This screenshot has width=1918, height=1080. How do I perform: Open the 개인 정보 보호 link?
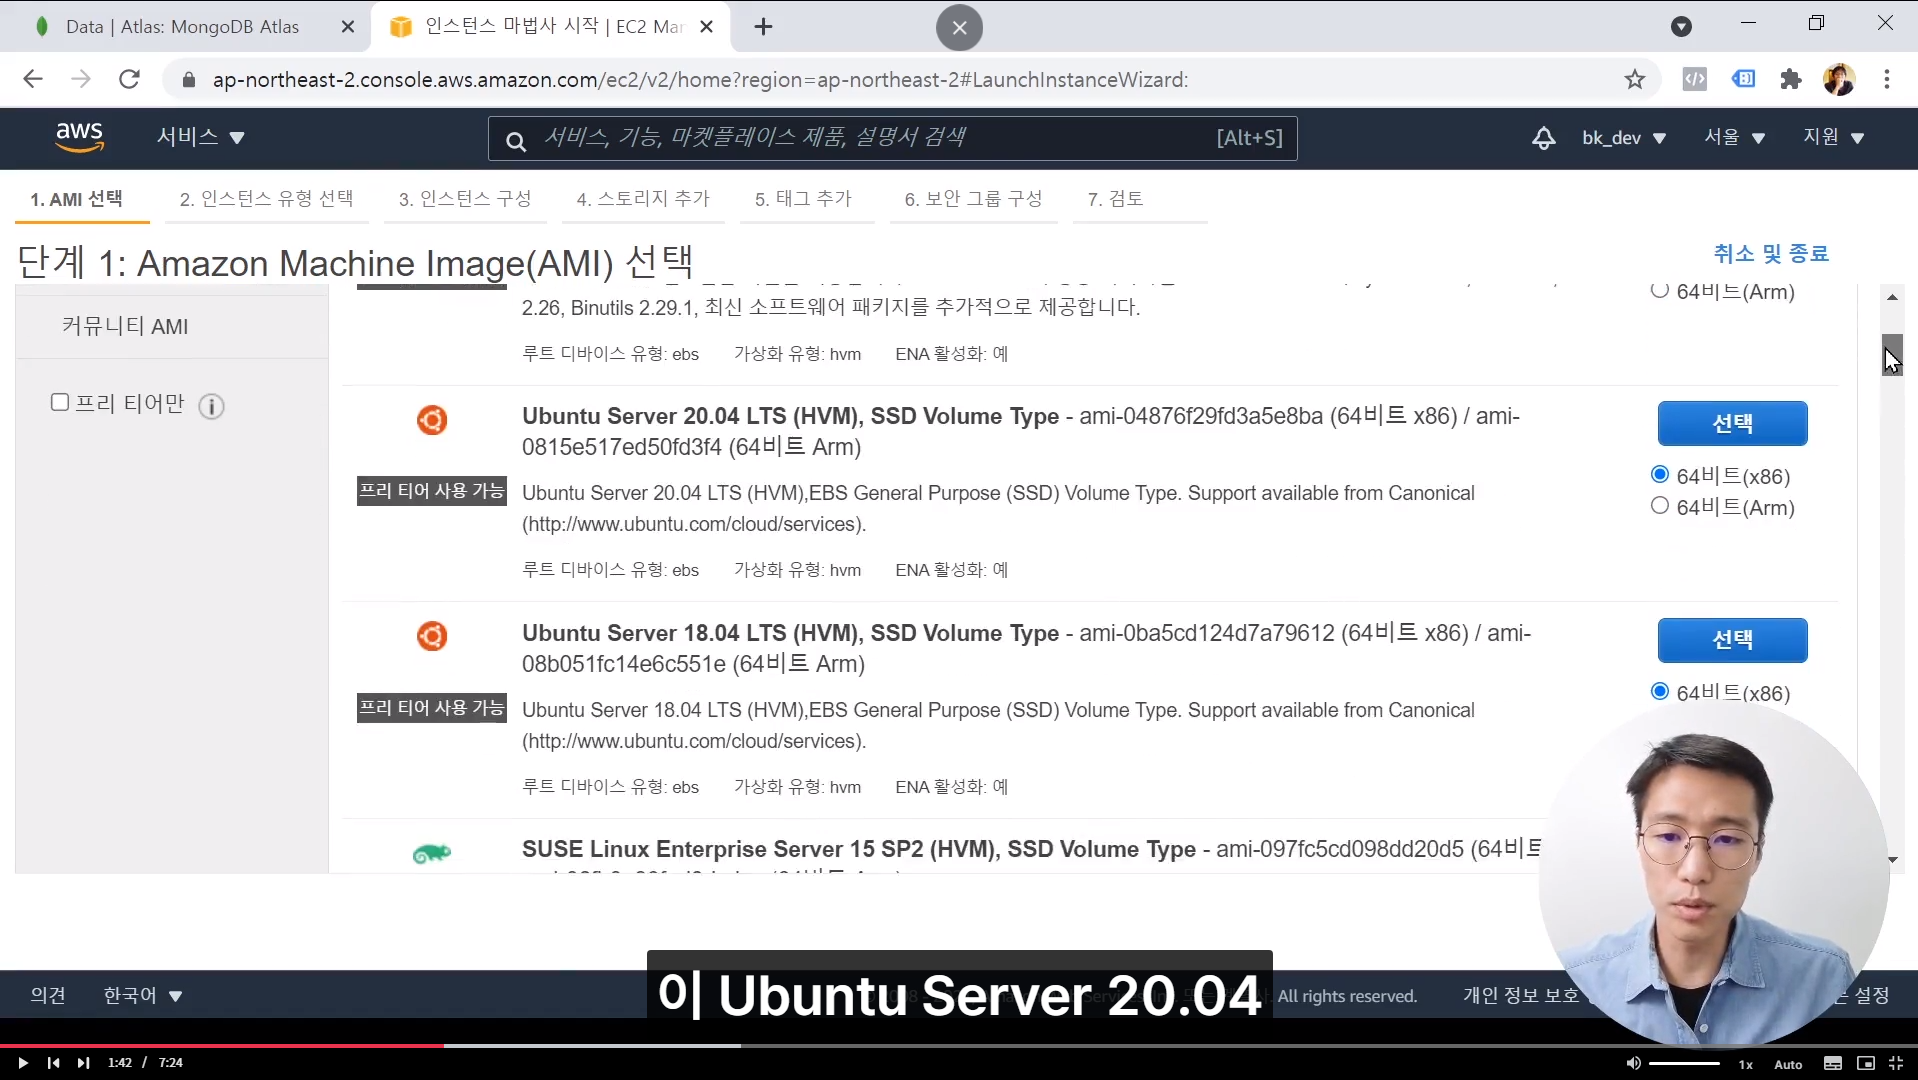[1520, 996]
